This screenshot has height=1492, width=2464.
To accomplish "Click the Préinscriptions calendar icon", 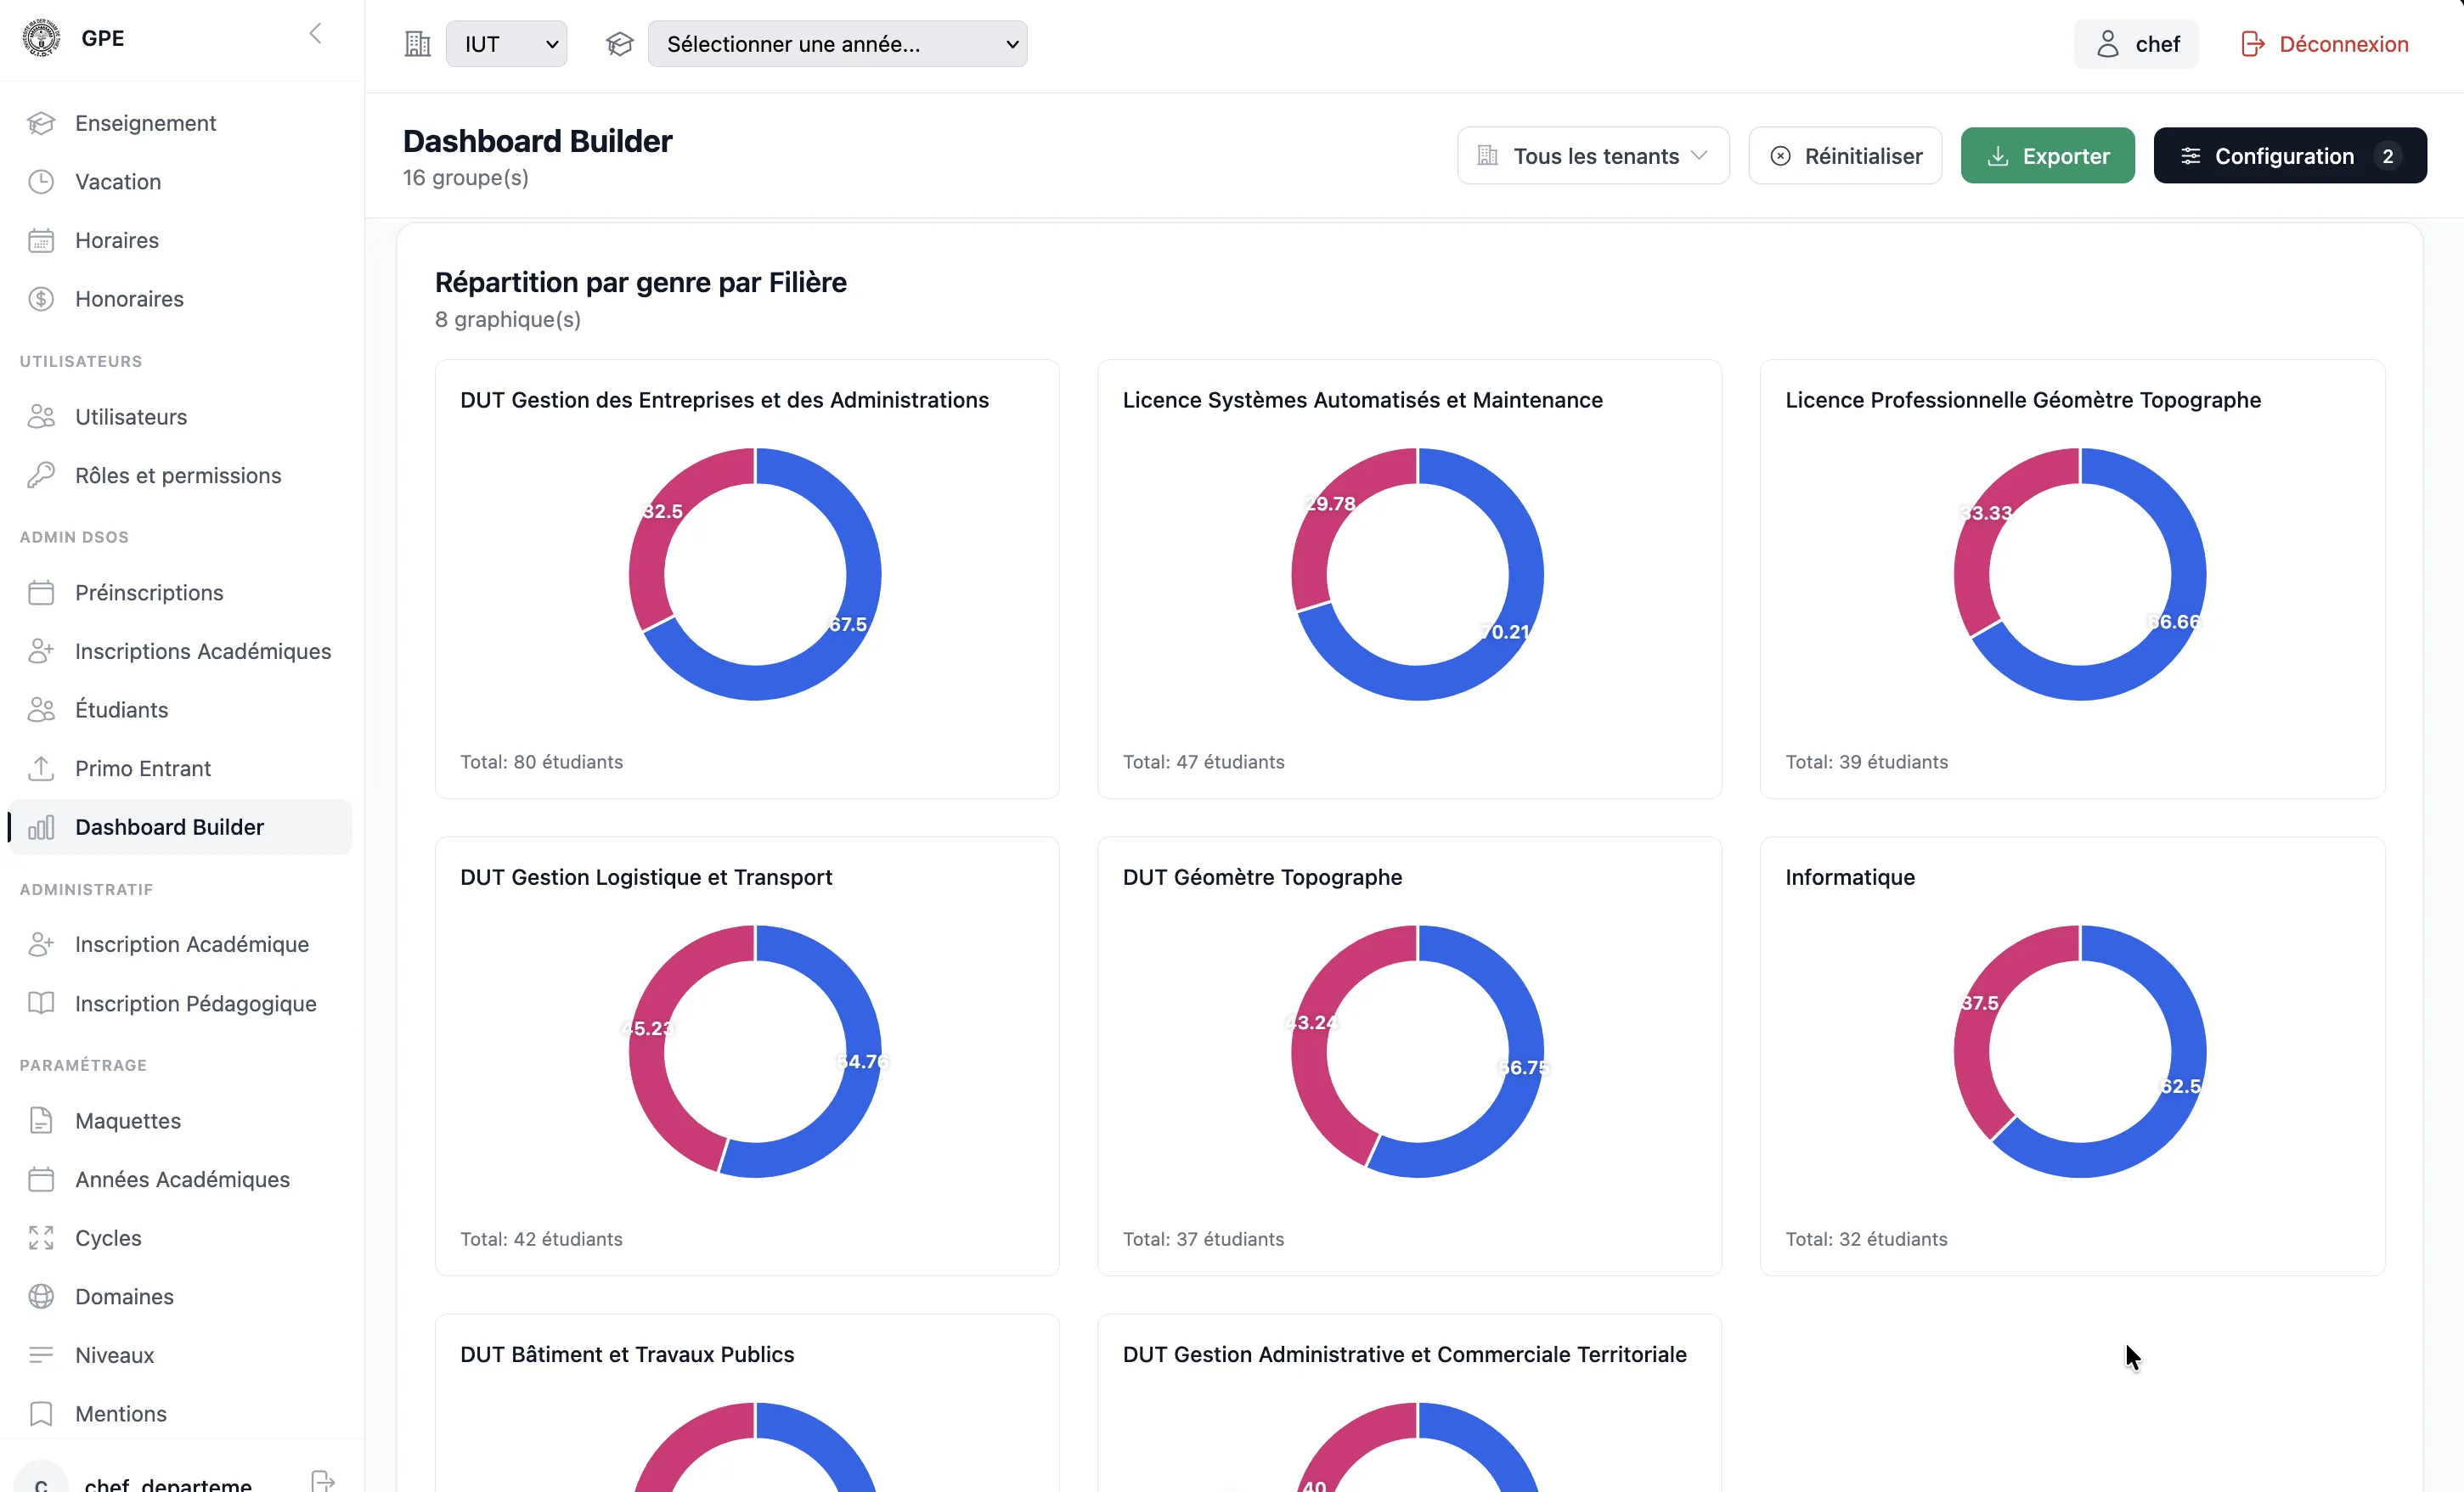I will (x=41, y=593).
